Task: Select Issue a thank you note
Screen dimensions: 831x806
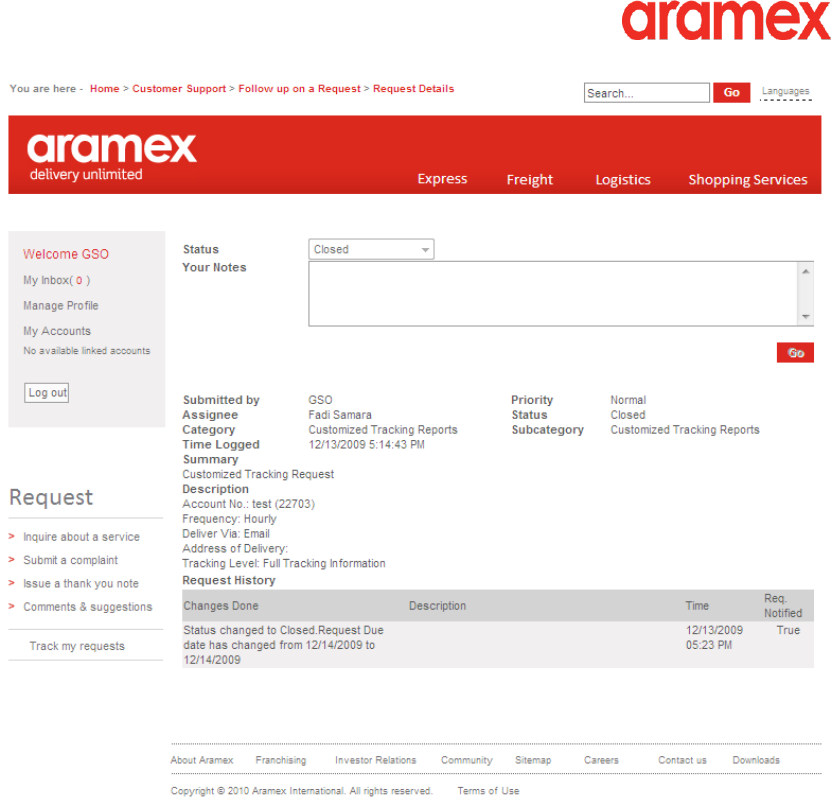Action: [81, 583]
